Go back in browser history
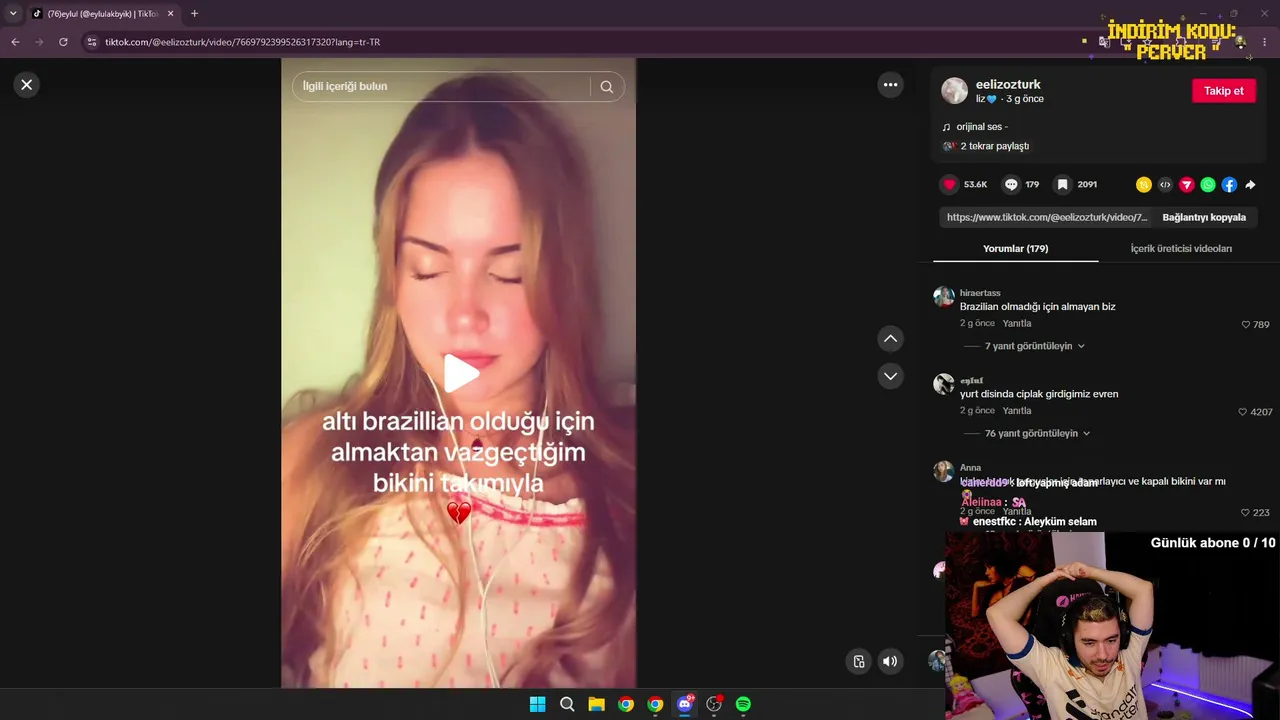Viewport: 1280px width, 720px height. 15,42
